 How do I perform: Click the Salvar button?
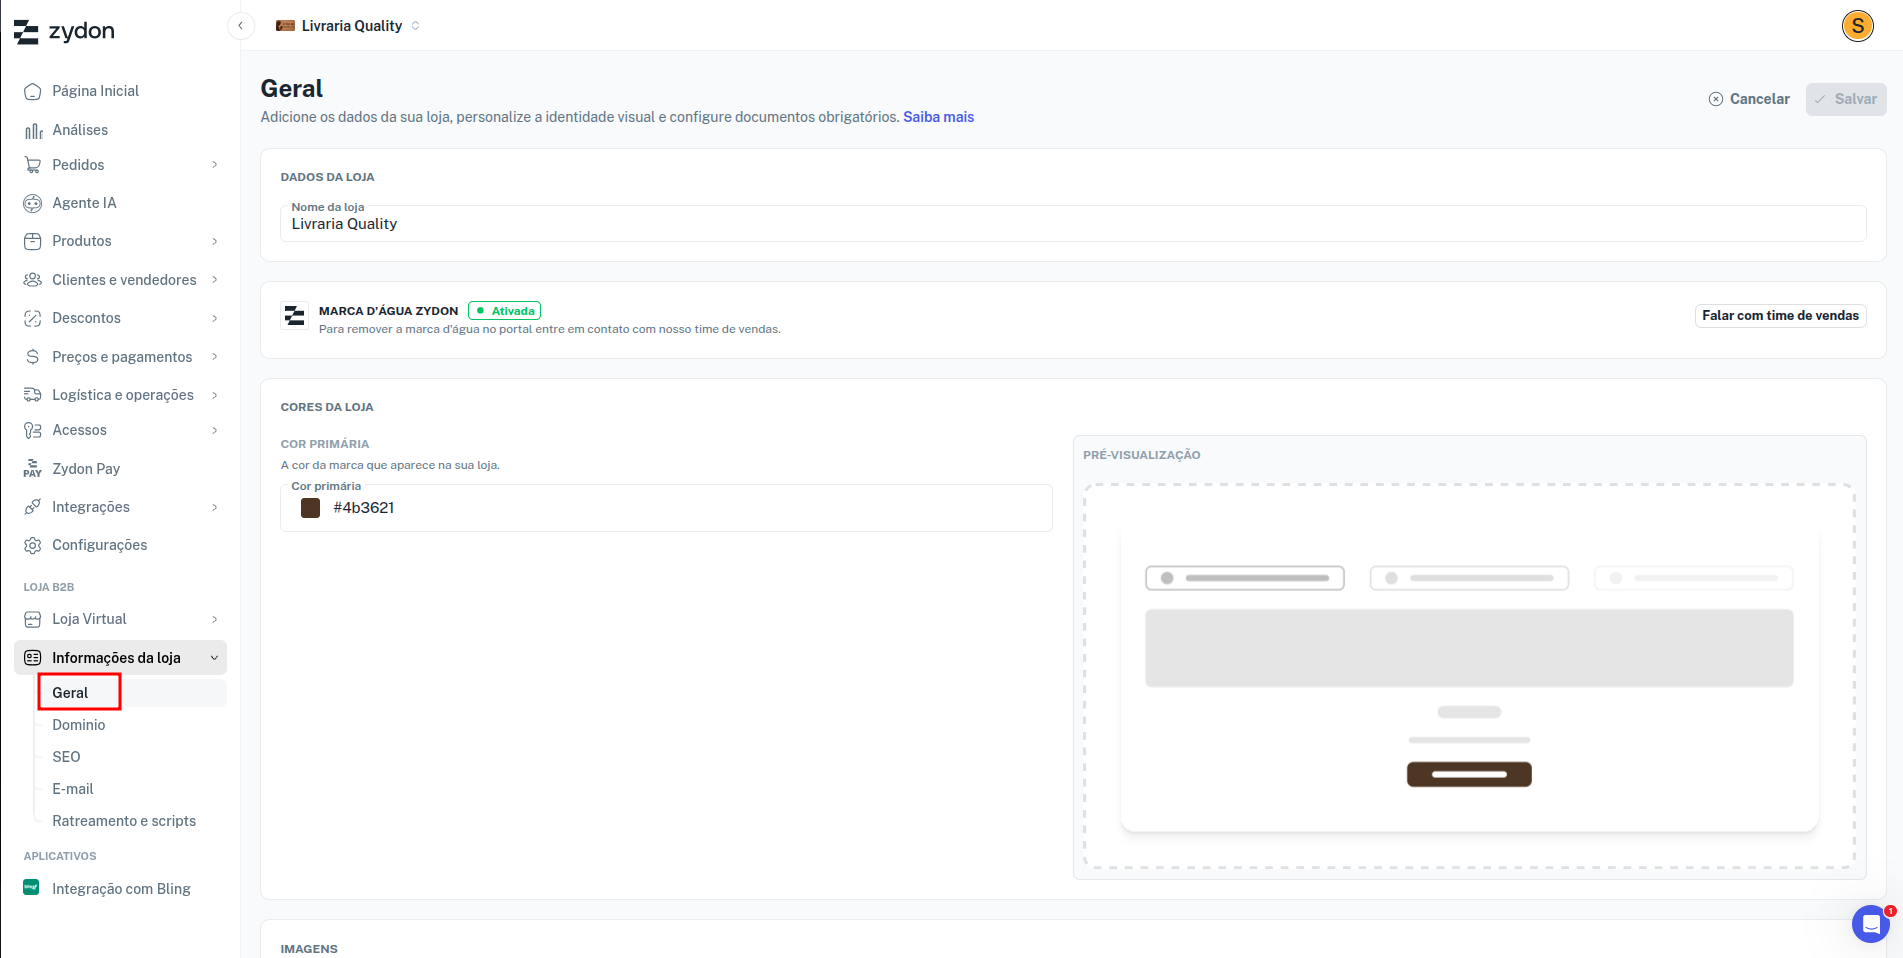(1846, 99)
